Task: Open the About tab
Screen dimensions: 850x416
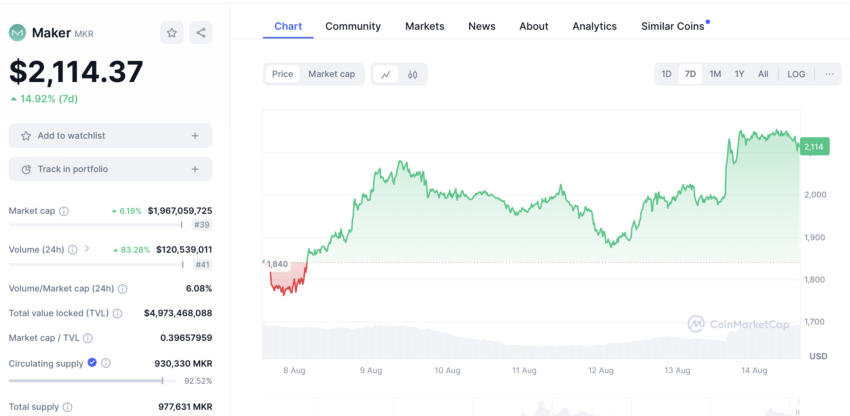Action: (x=534, y=26)
